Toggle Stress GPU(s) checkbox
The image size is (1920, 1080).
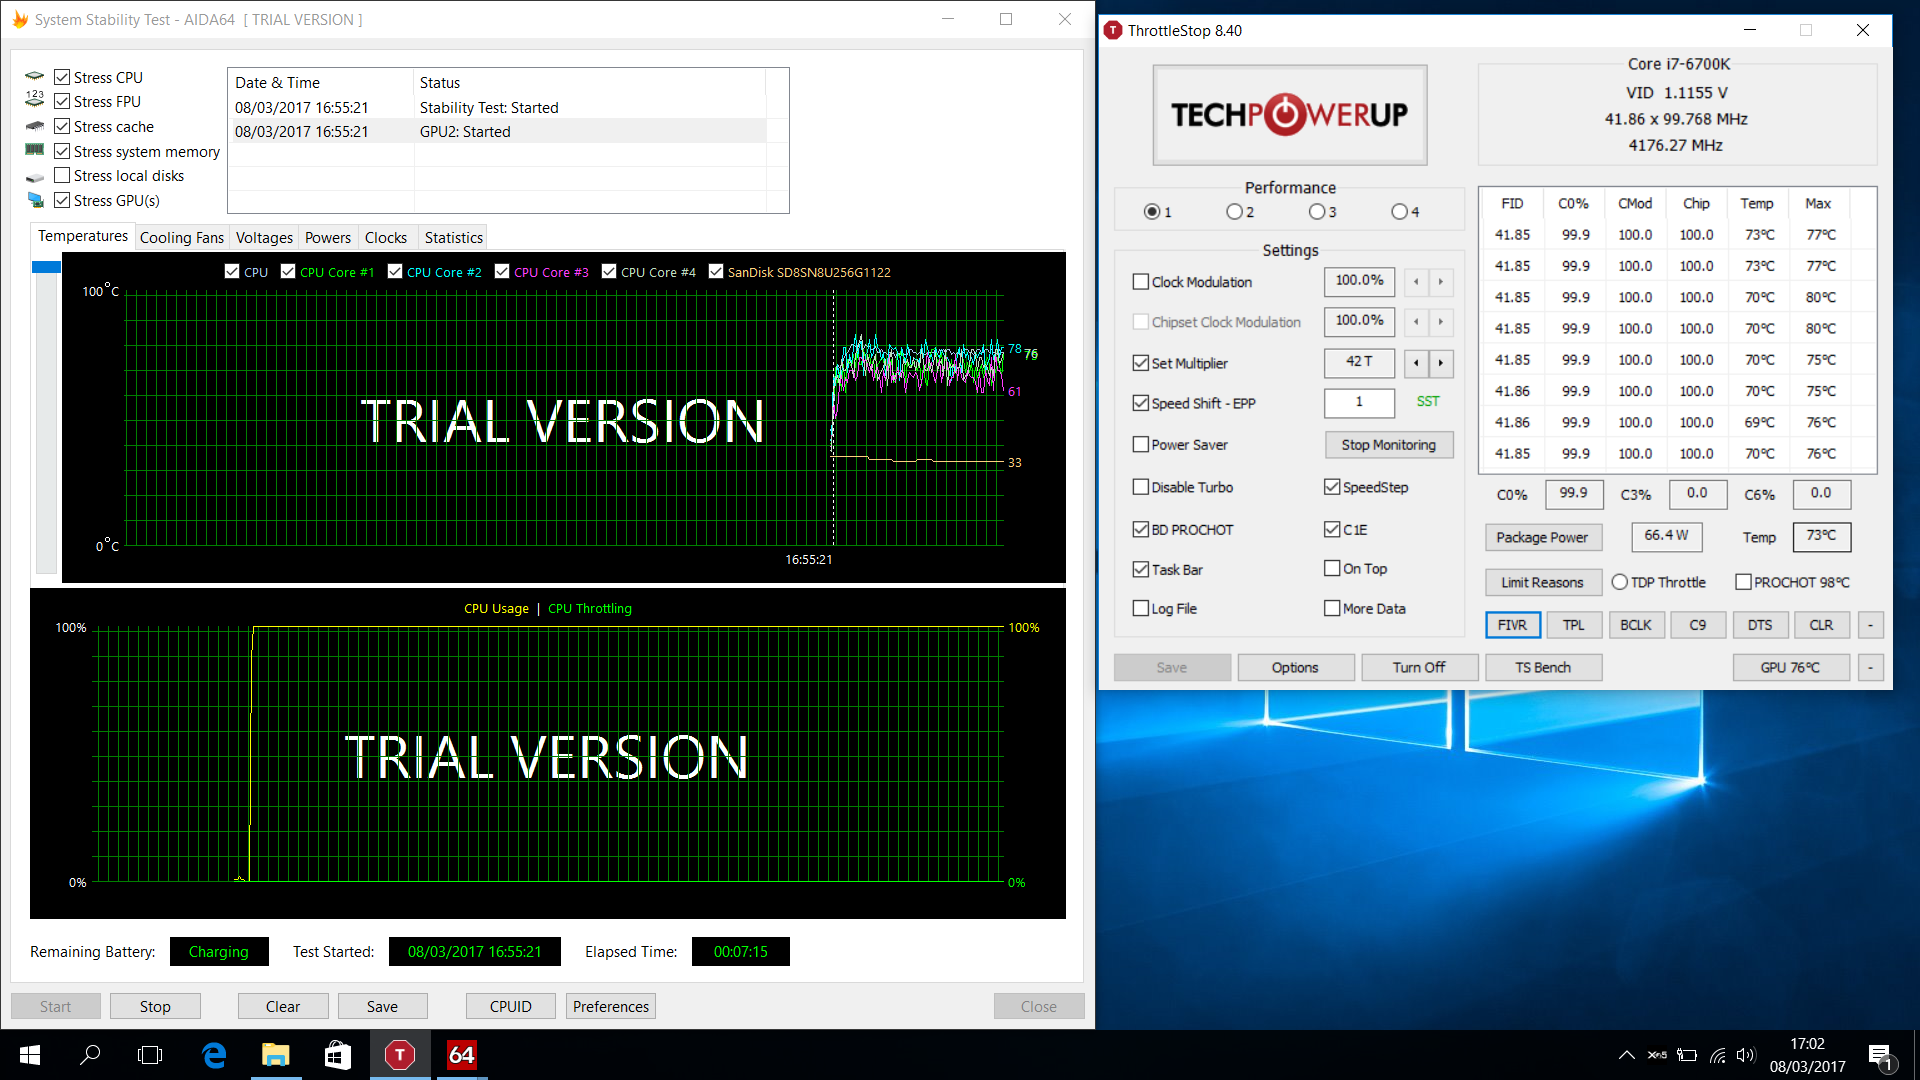[x=62, y=200]
